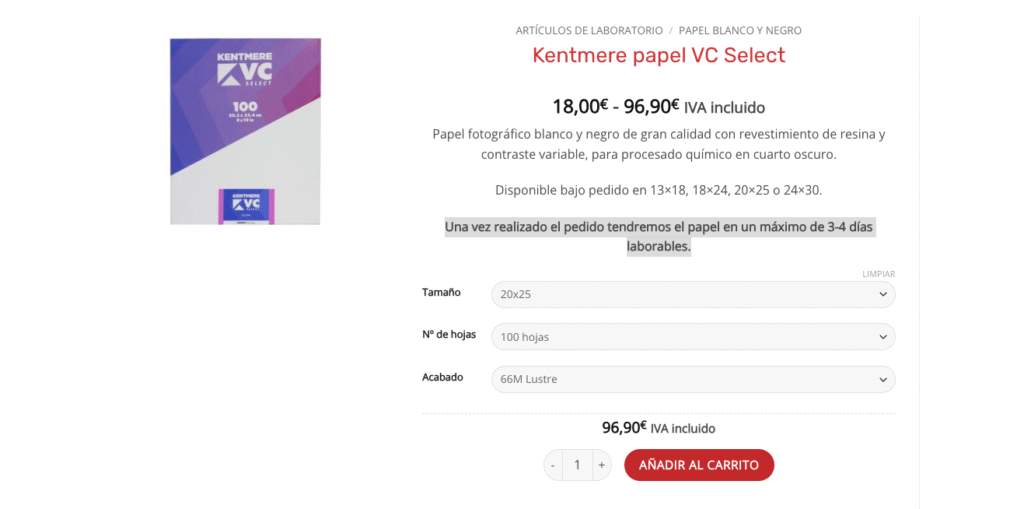
Task: Click the 18,00€ - 96,90€ price range
Action: coord(615,107)
